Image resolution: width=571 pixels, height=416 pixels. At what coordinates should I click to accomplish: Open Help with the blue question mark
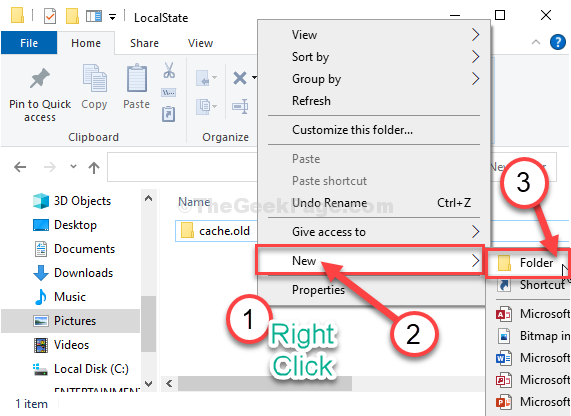click(x=557, y=42)
